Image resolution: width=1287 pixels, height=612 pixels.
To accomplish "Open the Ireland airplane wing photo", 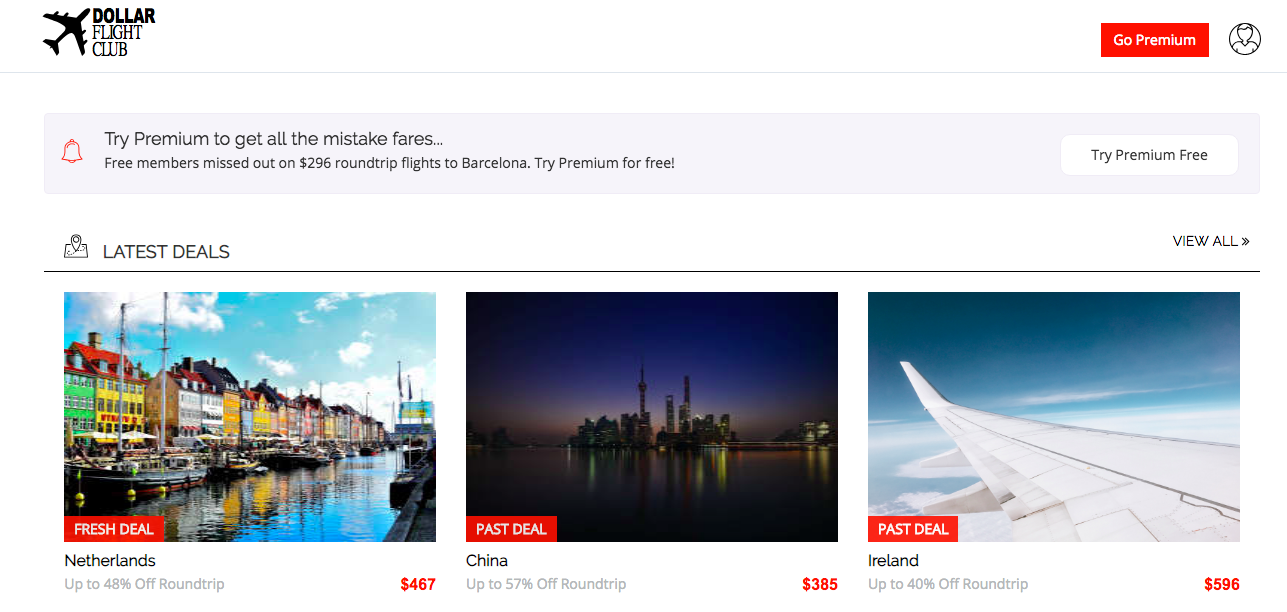I will [1054, 417].
